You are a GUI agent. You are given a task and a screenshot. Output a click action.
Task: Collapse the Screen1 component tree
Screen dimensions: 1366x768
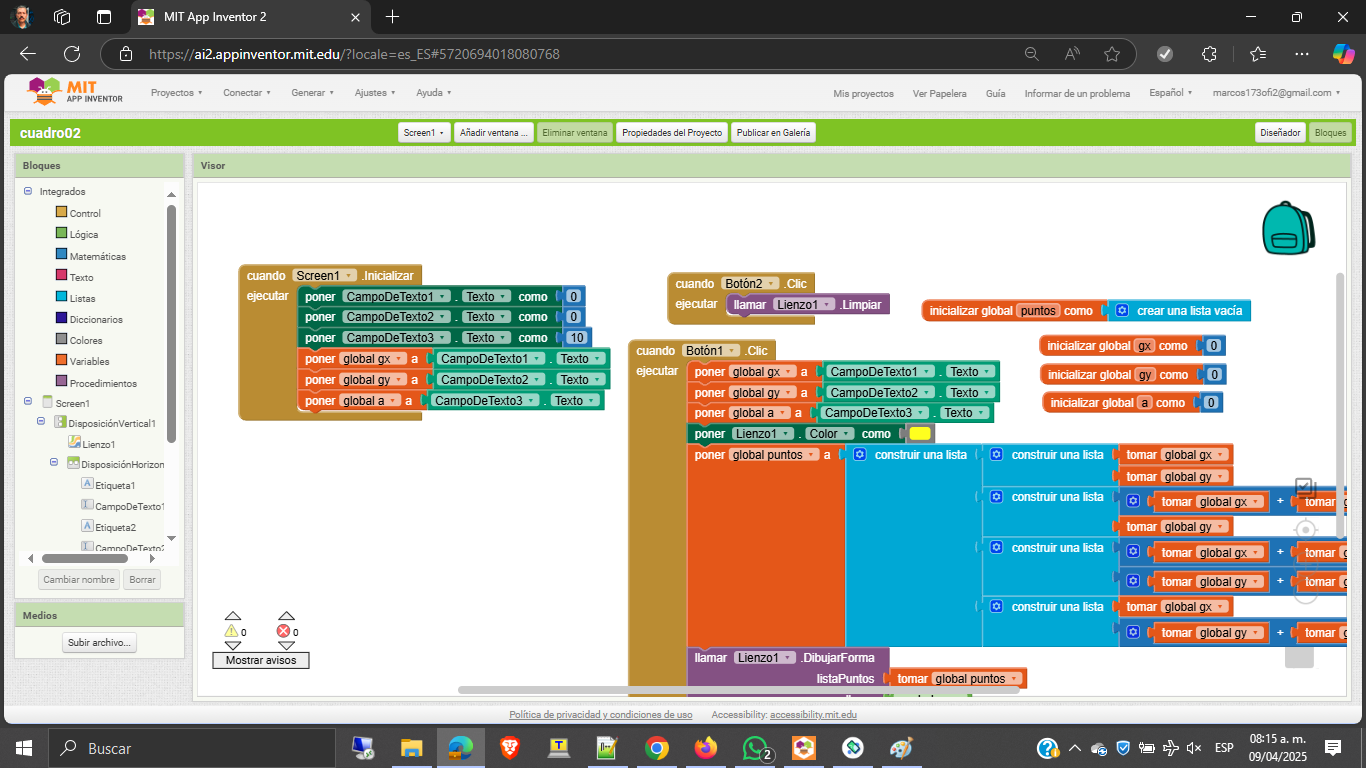[x=28, y=402]
